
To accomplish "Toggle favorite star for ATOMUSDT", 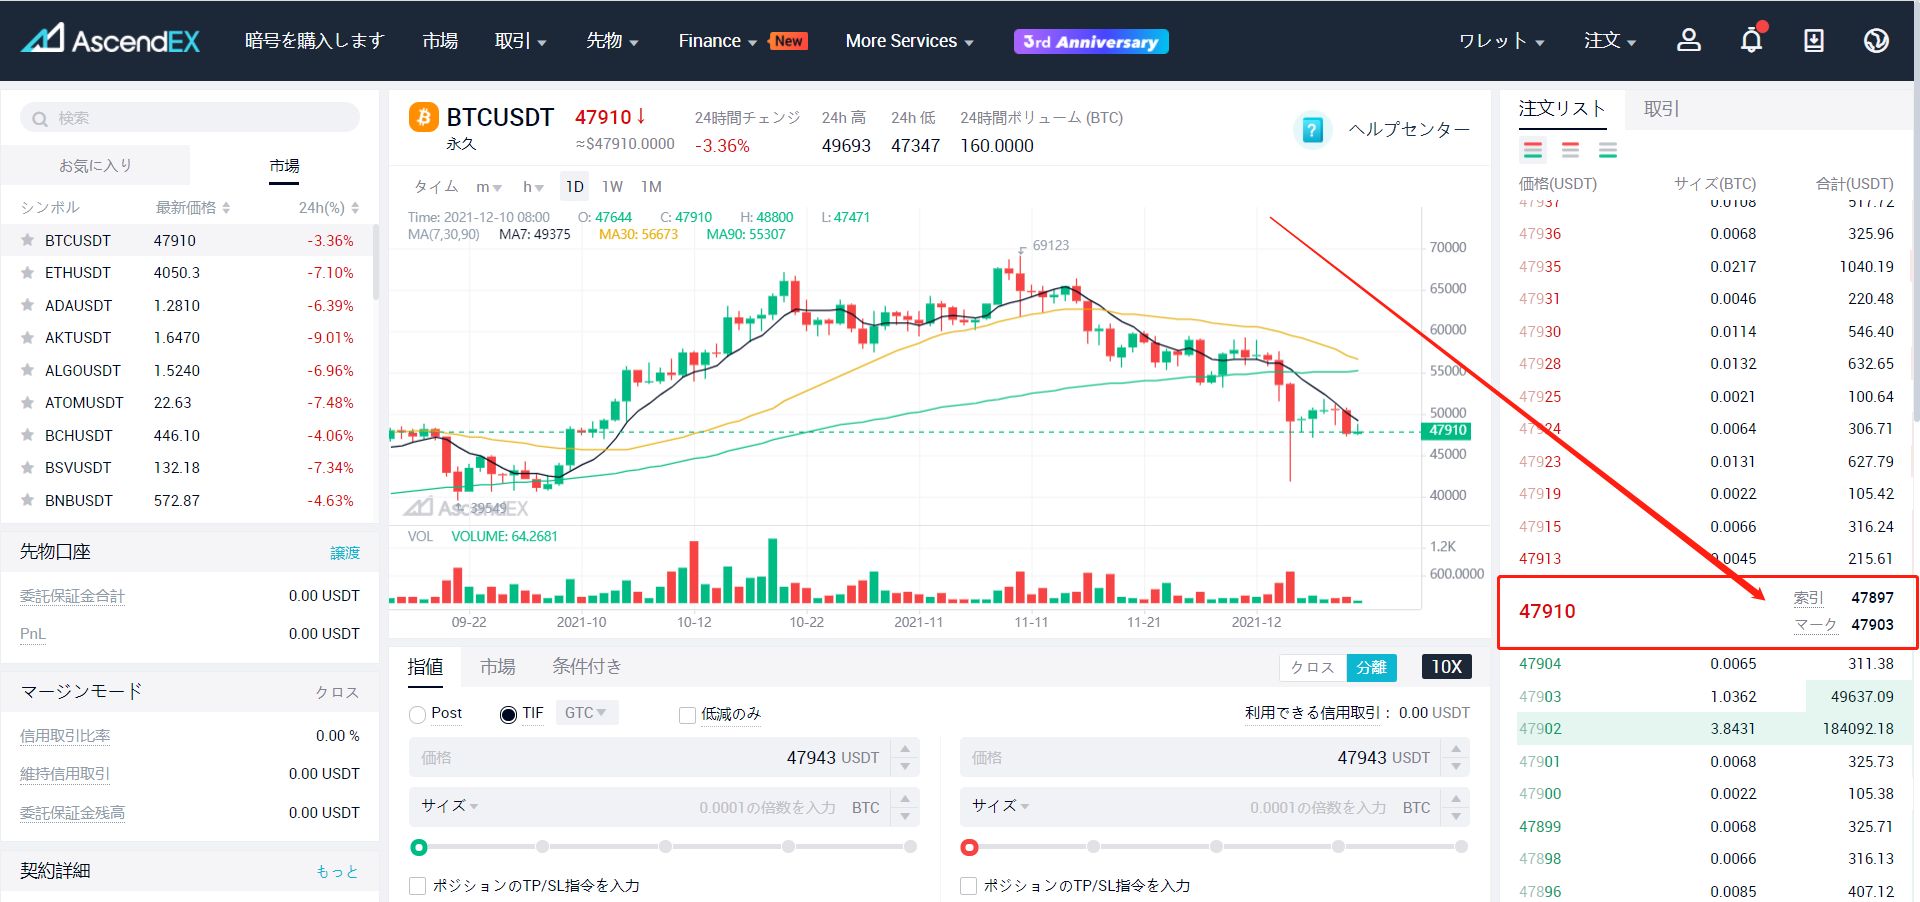I will [x=27, y=402].
